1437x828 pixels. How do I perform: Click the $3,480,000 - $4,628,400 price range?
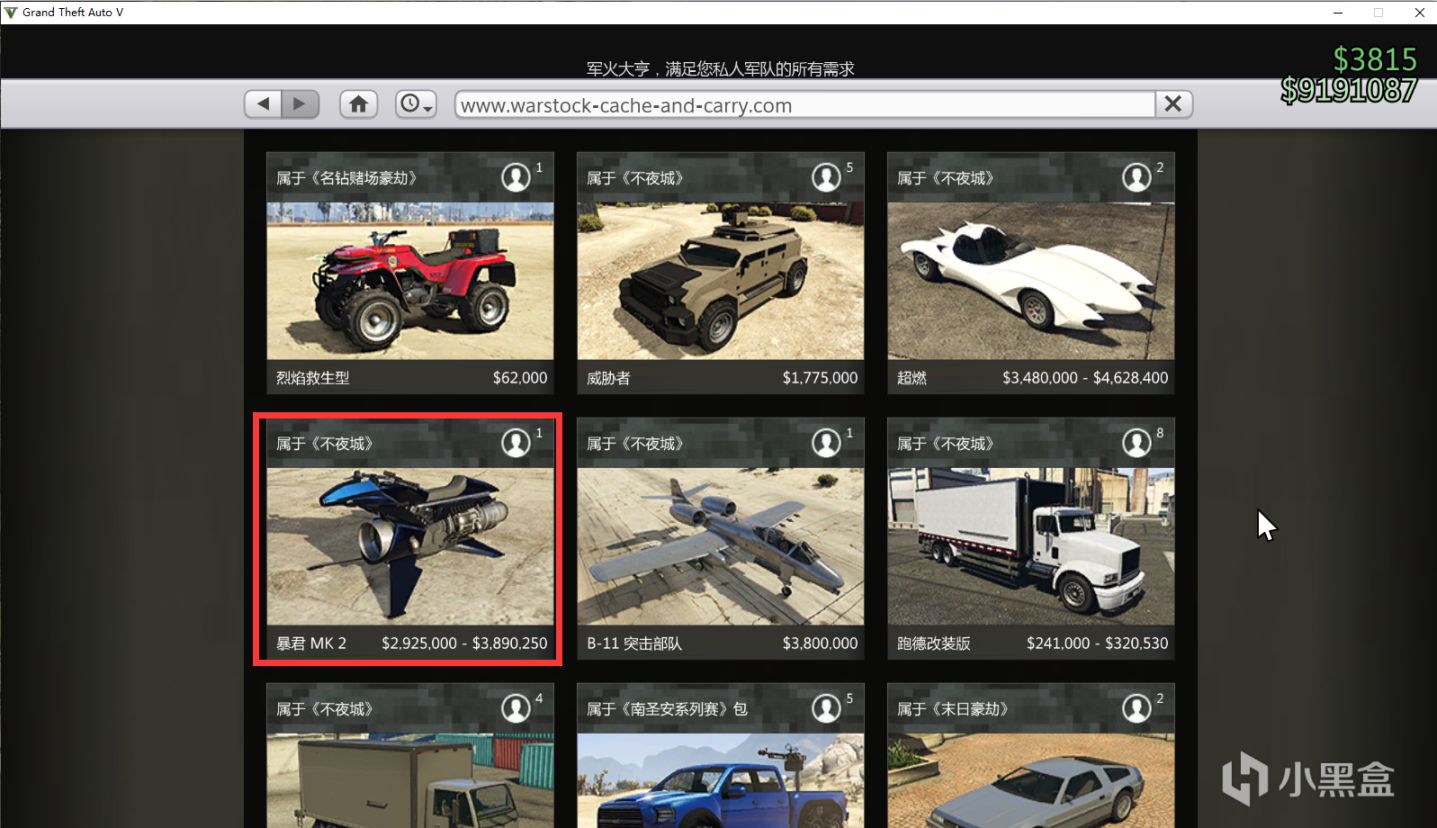(x=1085, y=378)
